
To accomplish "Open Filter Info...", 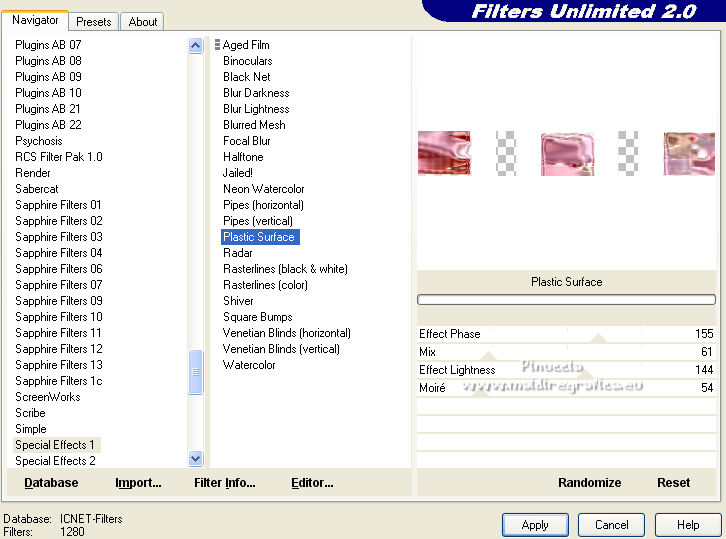I will [x=225, y=483].
